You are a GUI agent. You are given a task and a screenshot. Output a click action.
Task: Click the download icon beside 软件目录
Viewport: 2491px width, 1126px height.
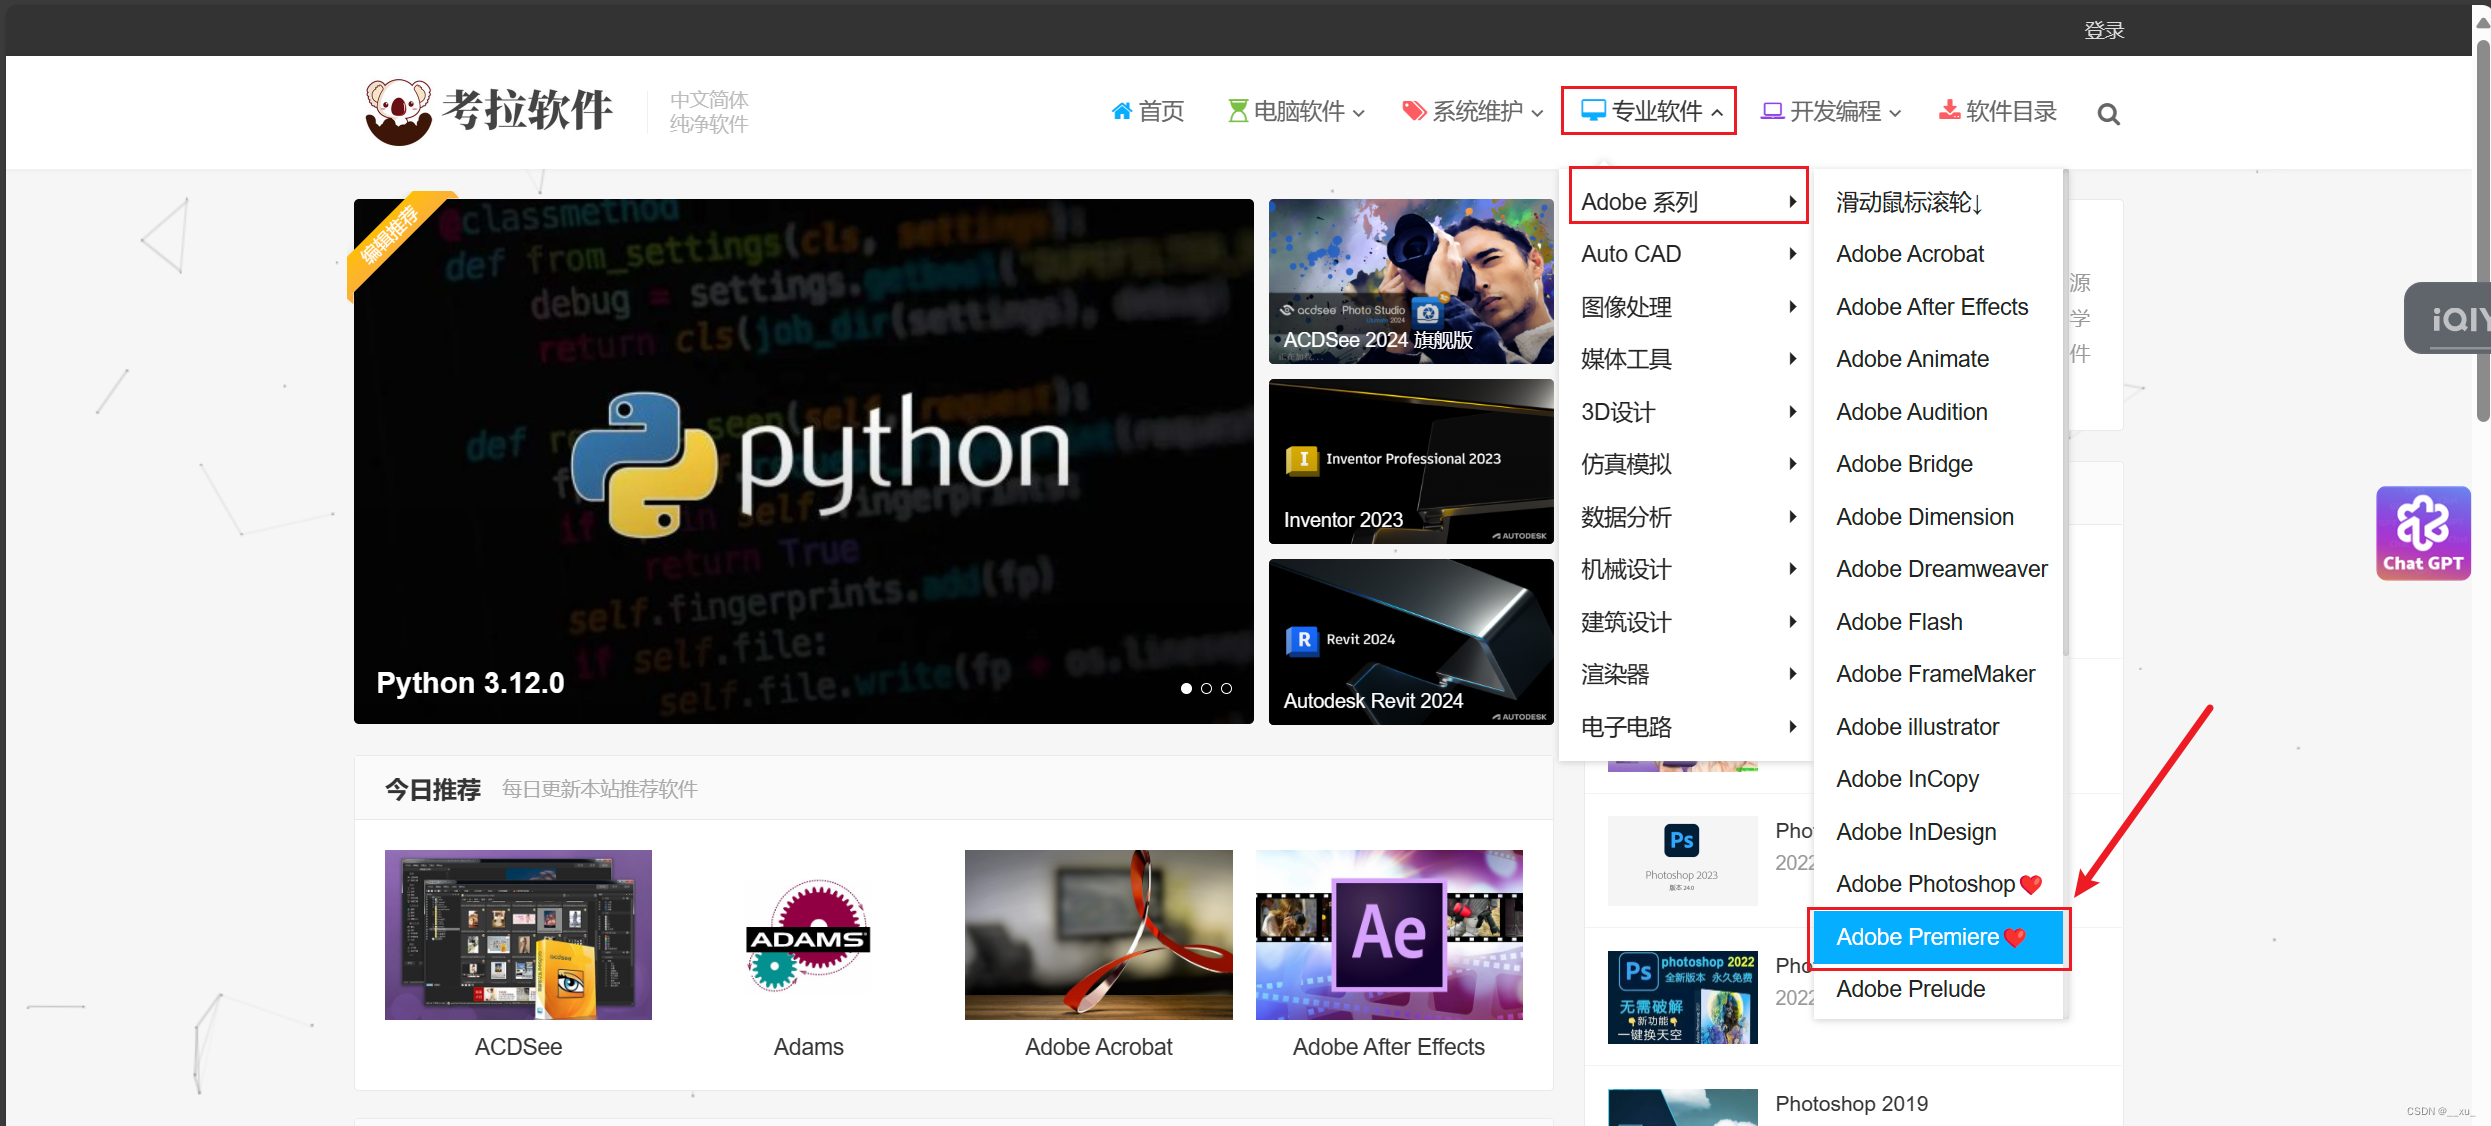click(x=1949, y=110)
